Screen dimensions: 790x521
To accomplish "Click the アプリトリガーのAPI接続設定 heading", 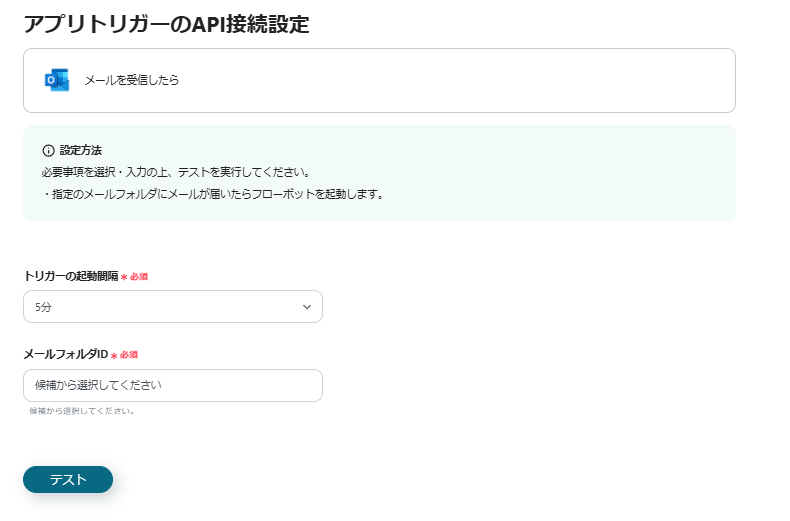I will click(x=166, y=25).
